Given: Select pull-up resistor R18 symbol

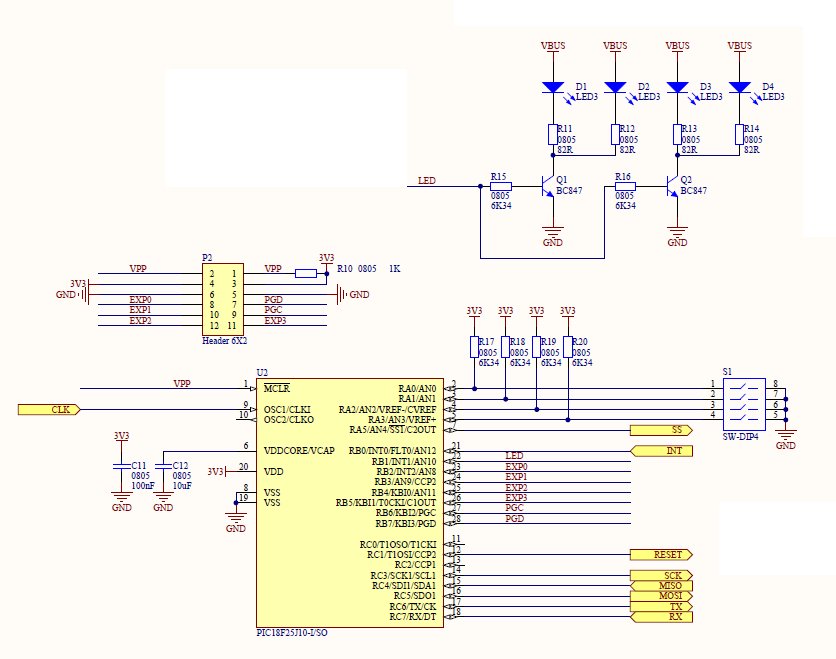Looking at the screenshot, I should [x=505, y=347].
